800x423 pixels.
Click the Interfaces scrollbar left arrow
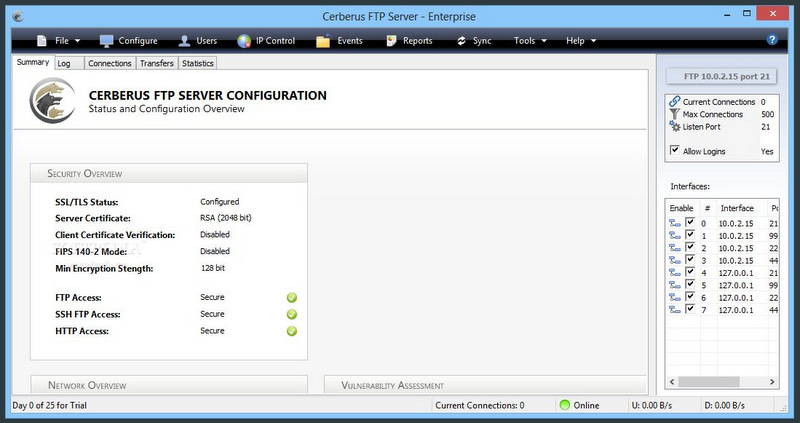(x=672, y=382)
